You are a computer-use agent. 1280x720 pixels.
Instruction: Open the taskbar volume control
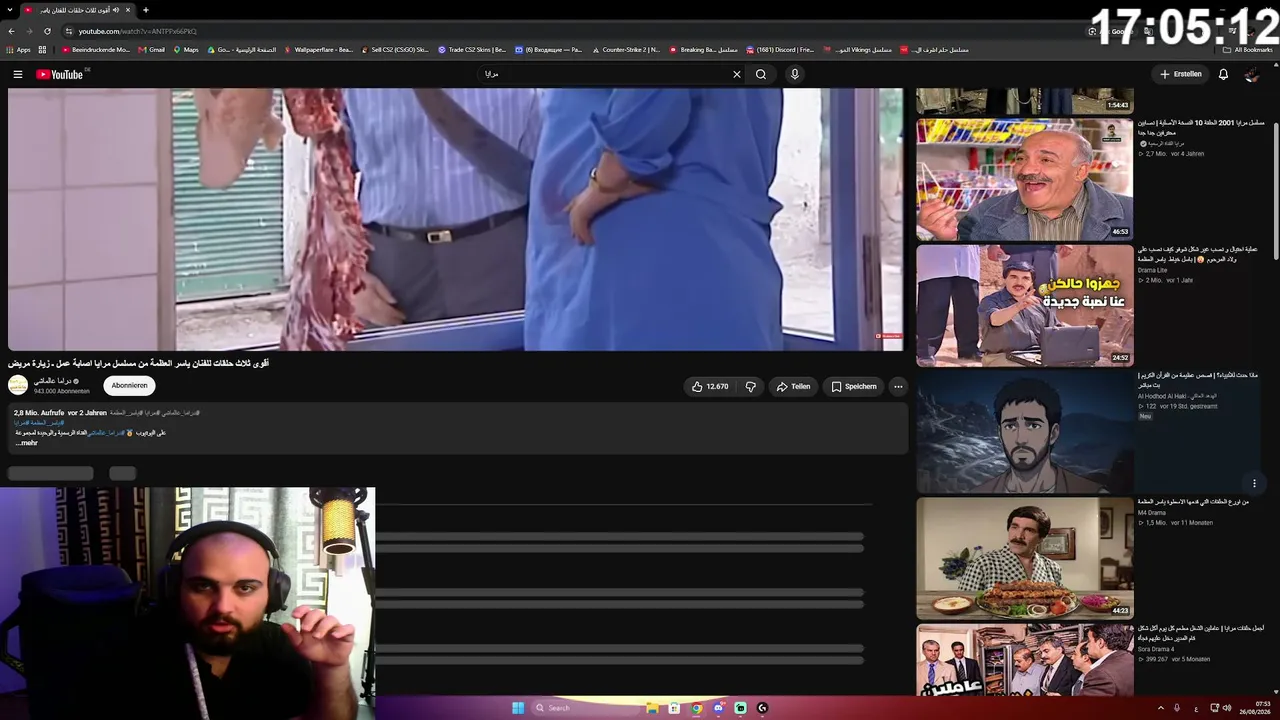[1227, 708]
